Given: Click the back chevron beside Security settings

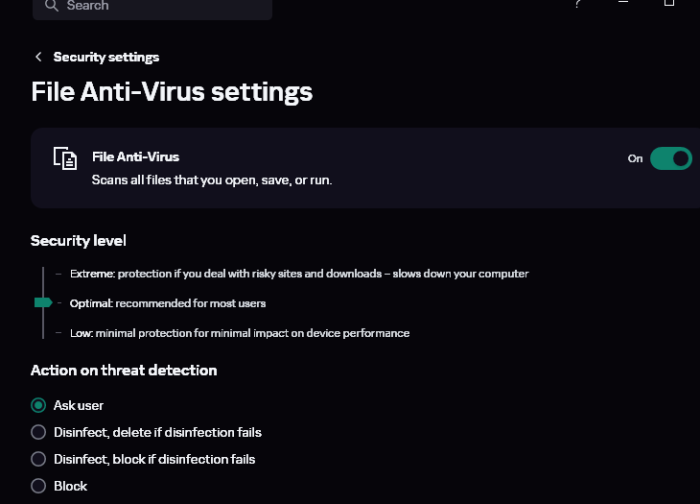Looking at the screenshot, I should click(39, 57).
